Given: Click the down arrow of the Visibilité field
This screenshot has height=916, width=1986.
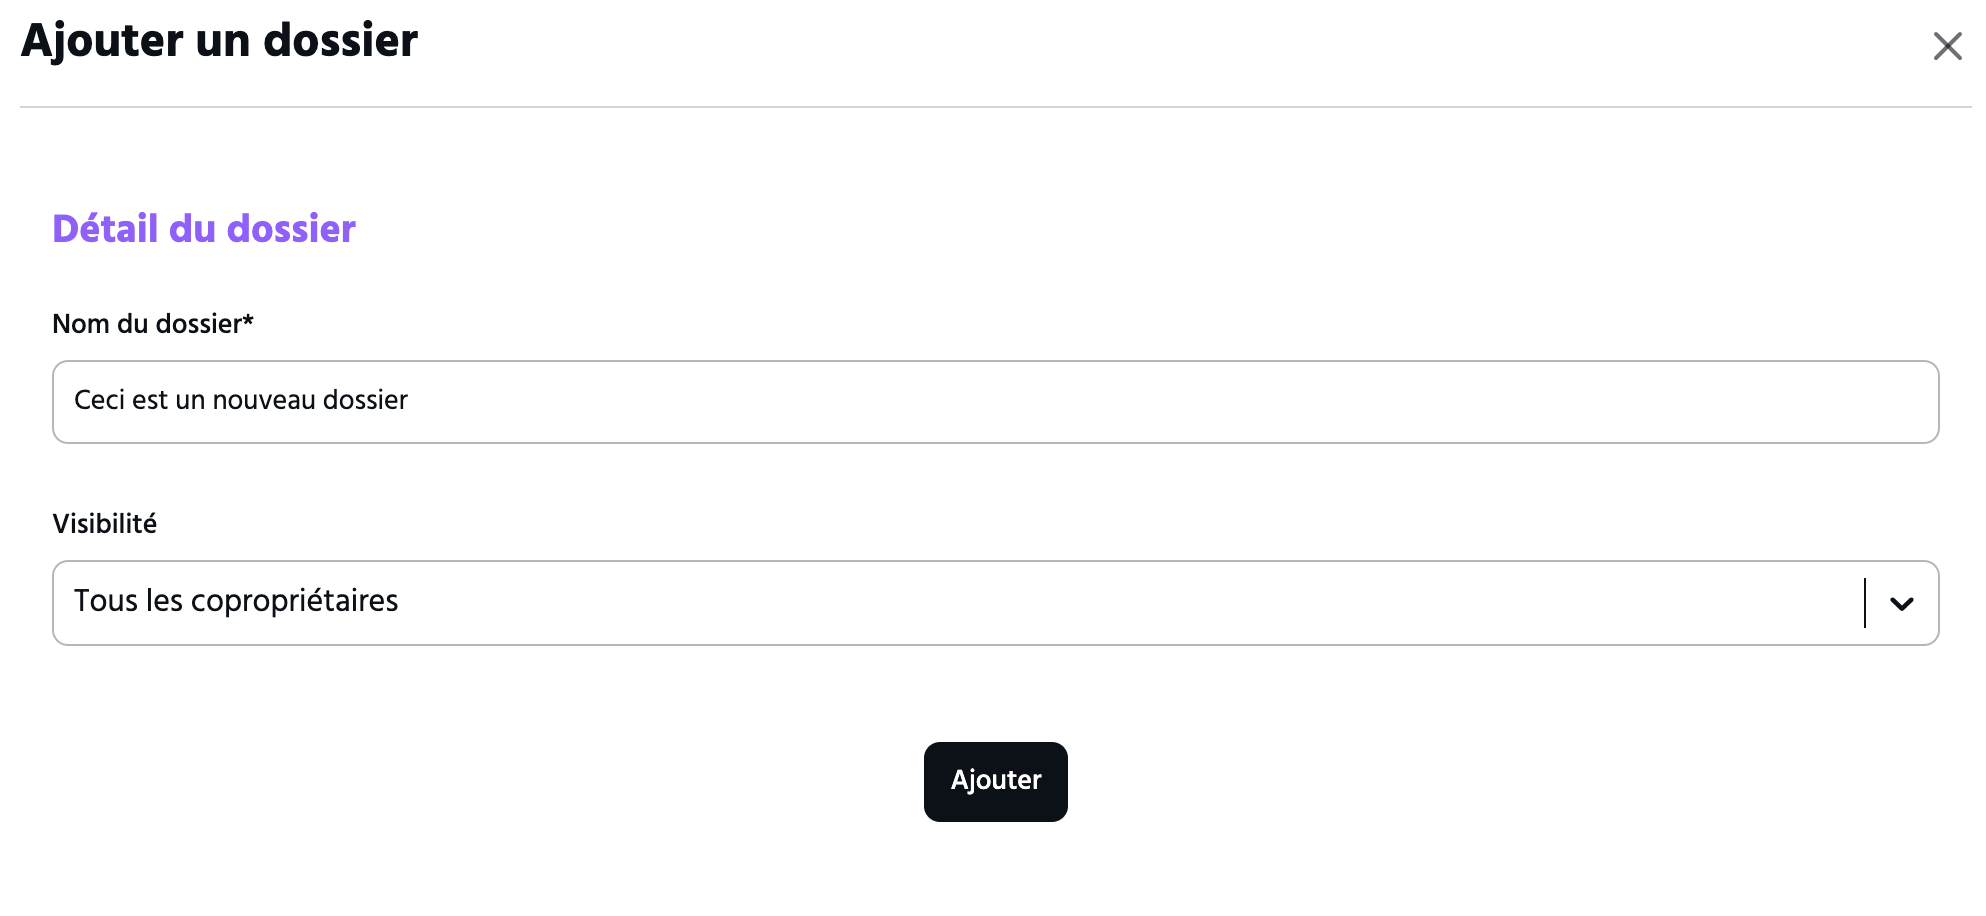Looking at the screenshot, I should click(x=1901, y=603).
